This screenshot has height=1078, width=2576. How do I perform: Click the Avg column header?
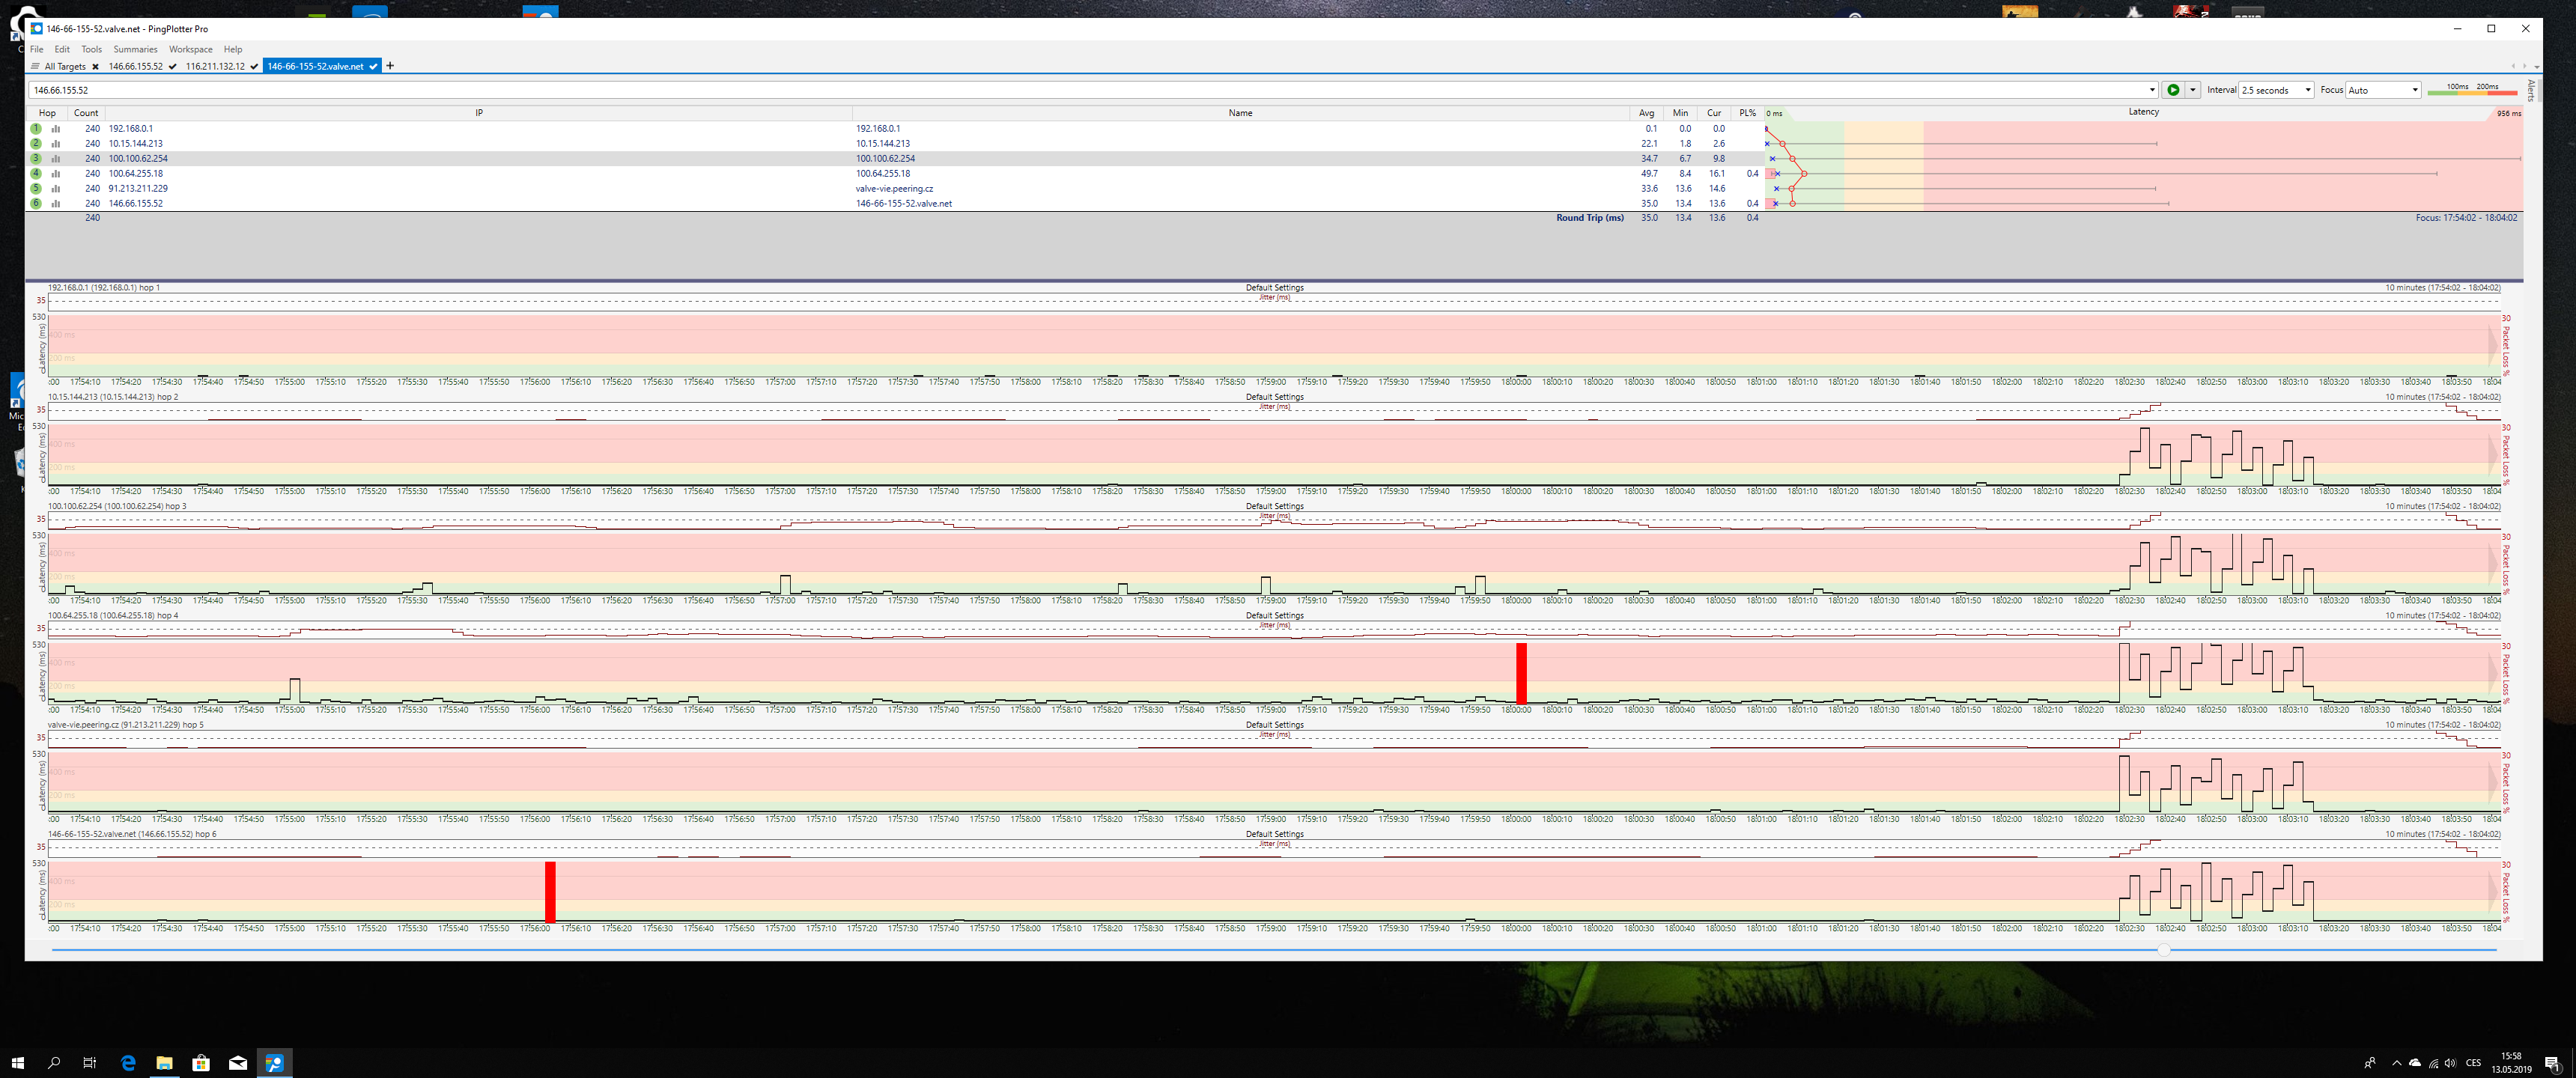(x=1646, y=113)
